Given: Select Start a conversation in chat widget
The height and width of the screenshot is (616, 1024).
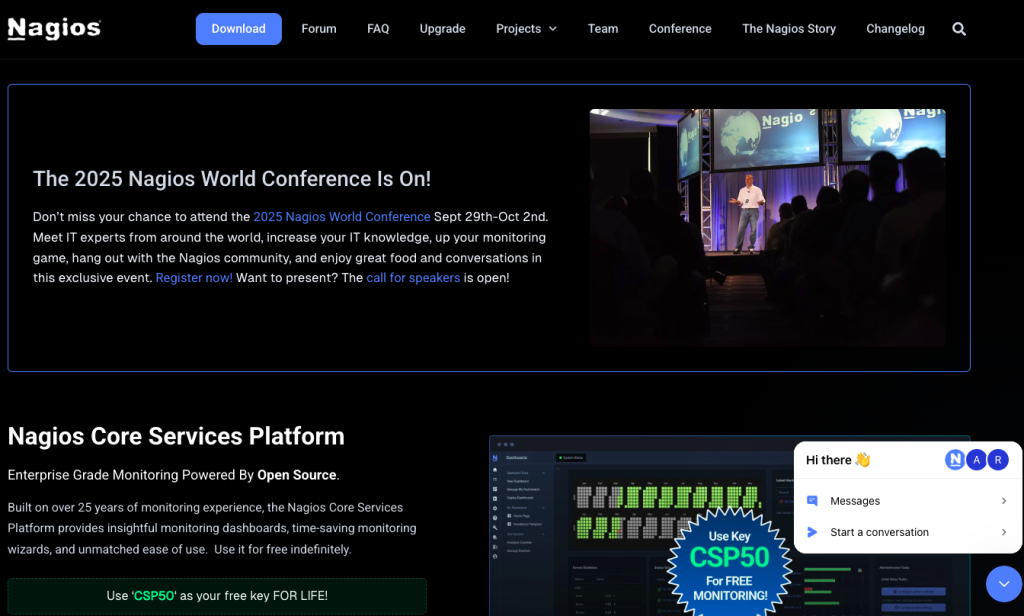Looking at the screenshot, I should tap(907, 532).
